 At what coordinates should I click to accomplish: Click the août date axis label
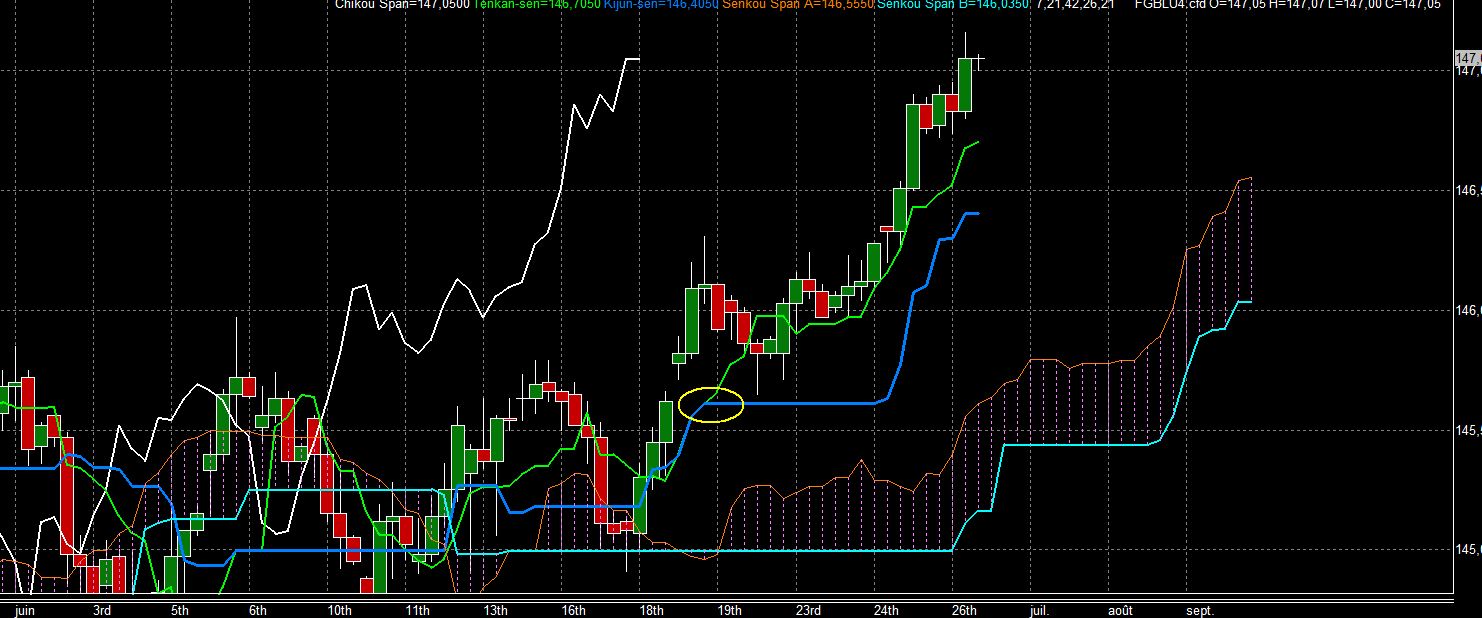(x=1122, y=610)
